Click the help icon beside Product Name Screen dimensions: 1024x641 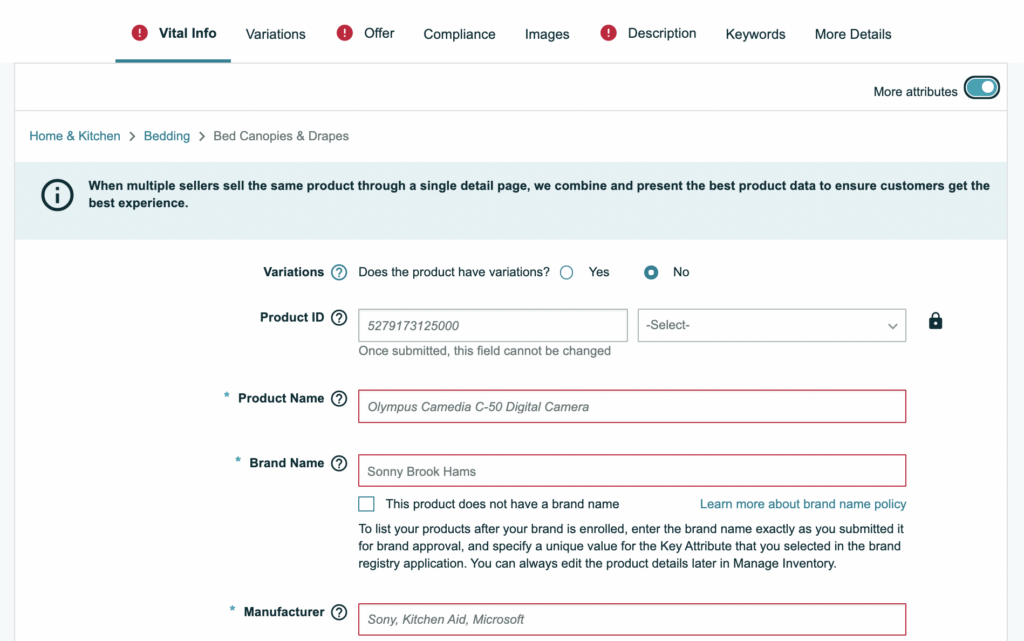pyautogui.click(x=339, y=399)
